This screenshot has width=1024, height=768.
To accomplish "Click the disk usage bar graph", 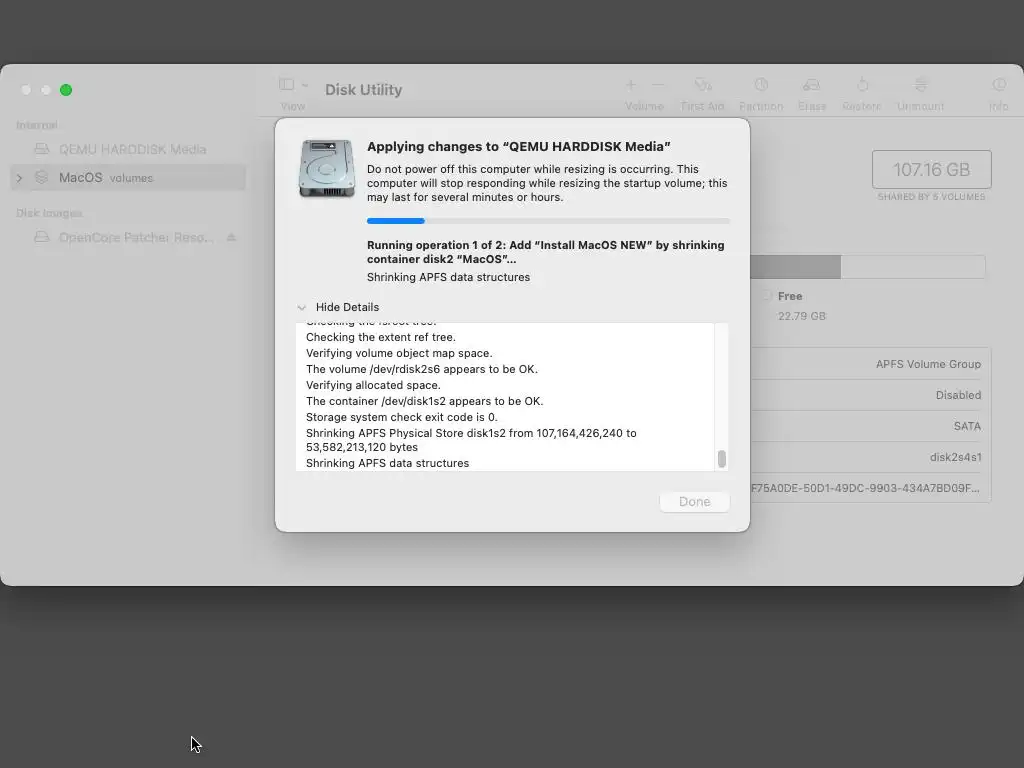I will (x=867, y=266).
